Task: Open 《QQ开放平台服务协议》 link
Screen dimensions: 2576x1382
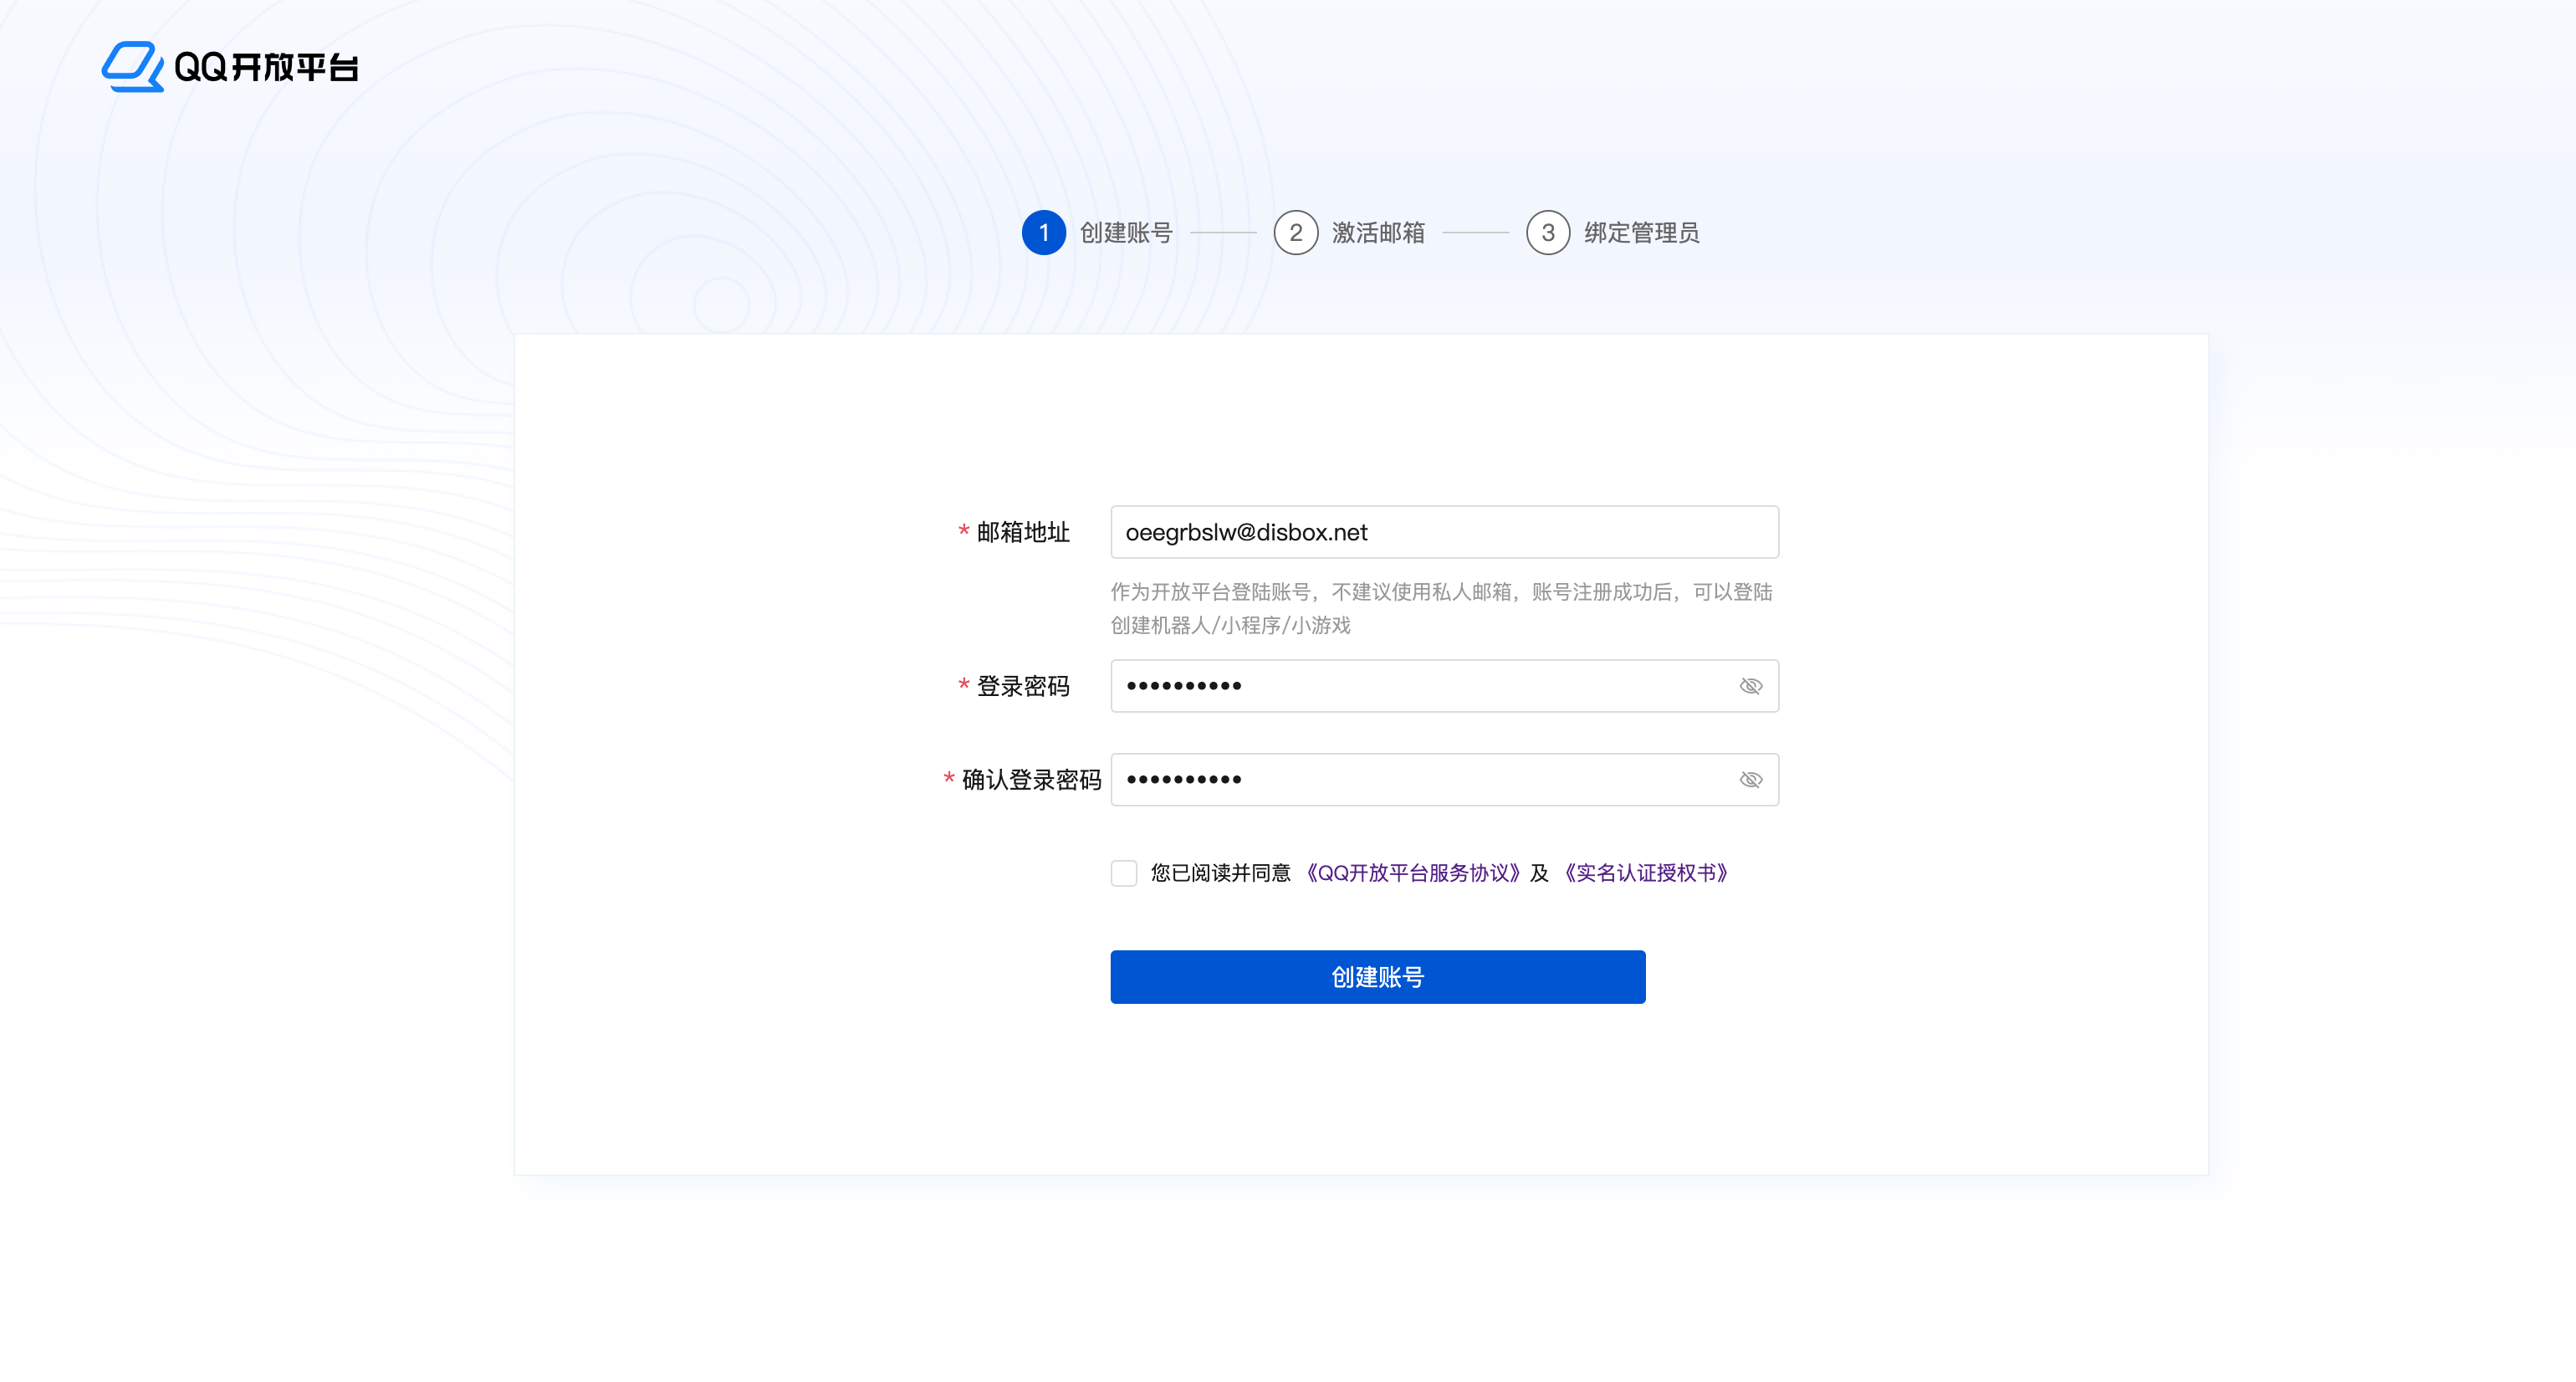Action: point(1412,873)
